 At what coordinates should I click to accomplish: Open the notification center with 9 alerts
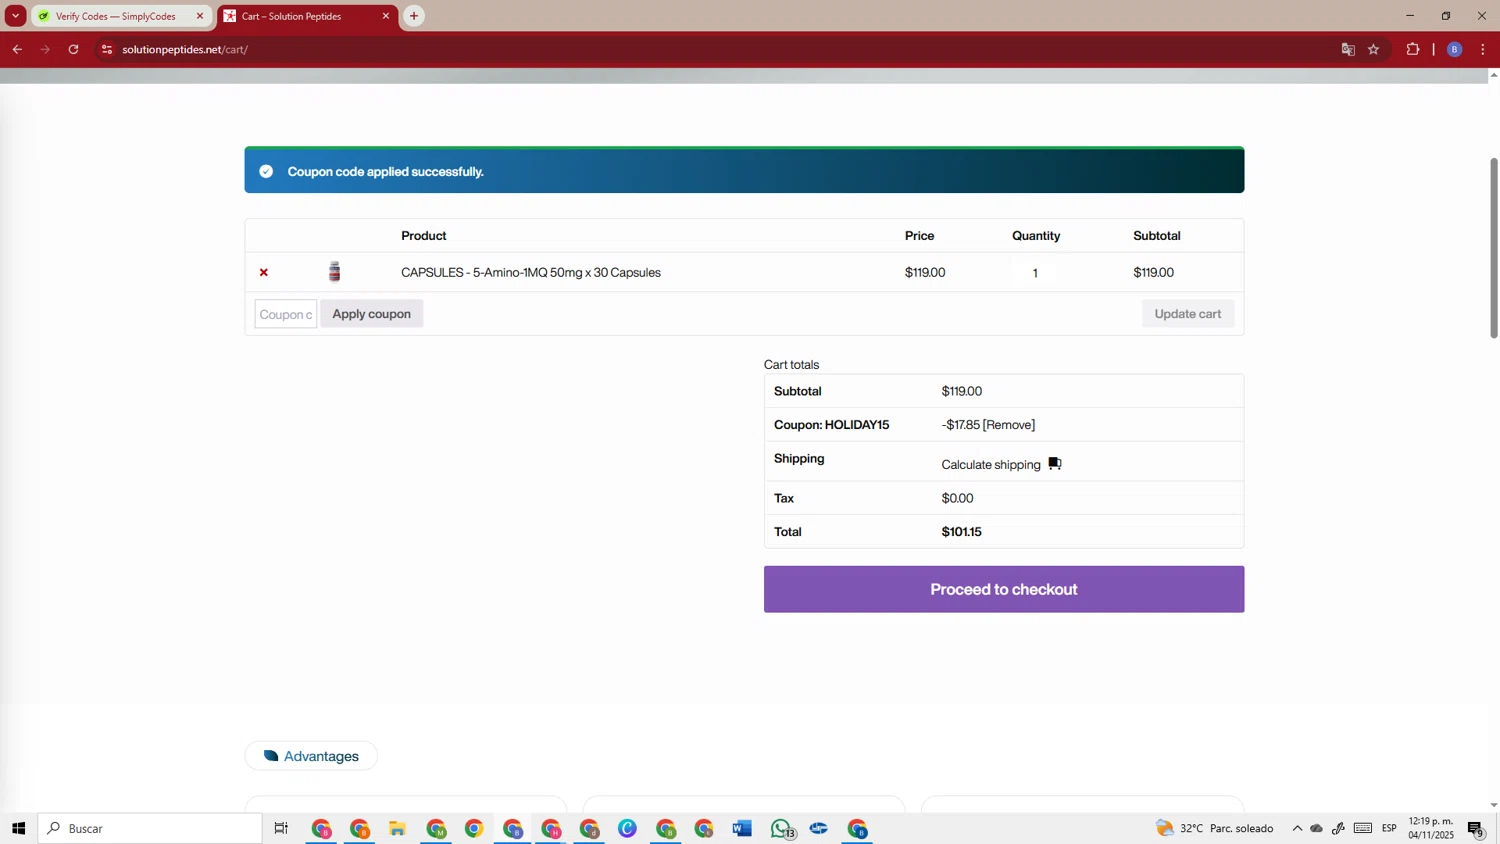(1476, 828)
